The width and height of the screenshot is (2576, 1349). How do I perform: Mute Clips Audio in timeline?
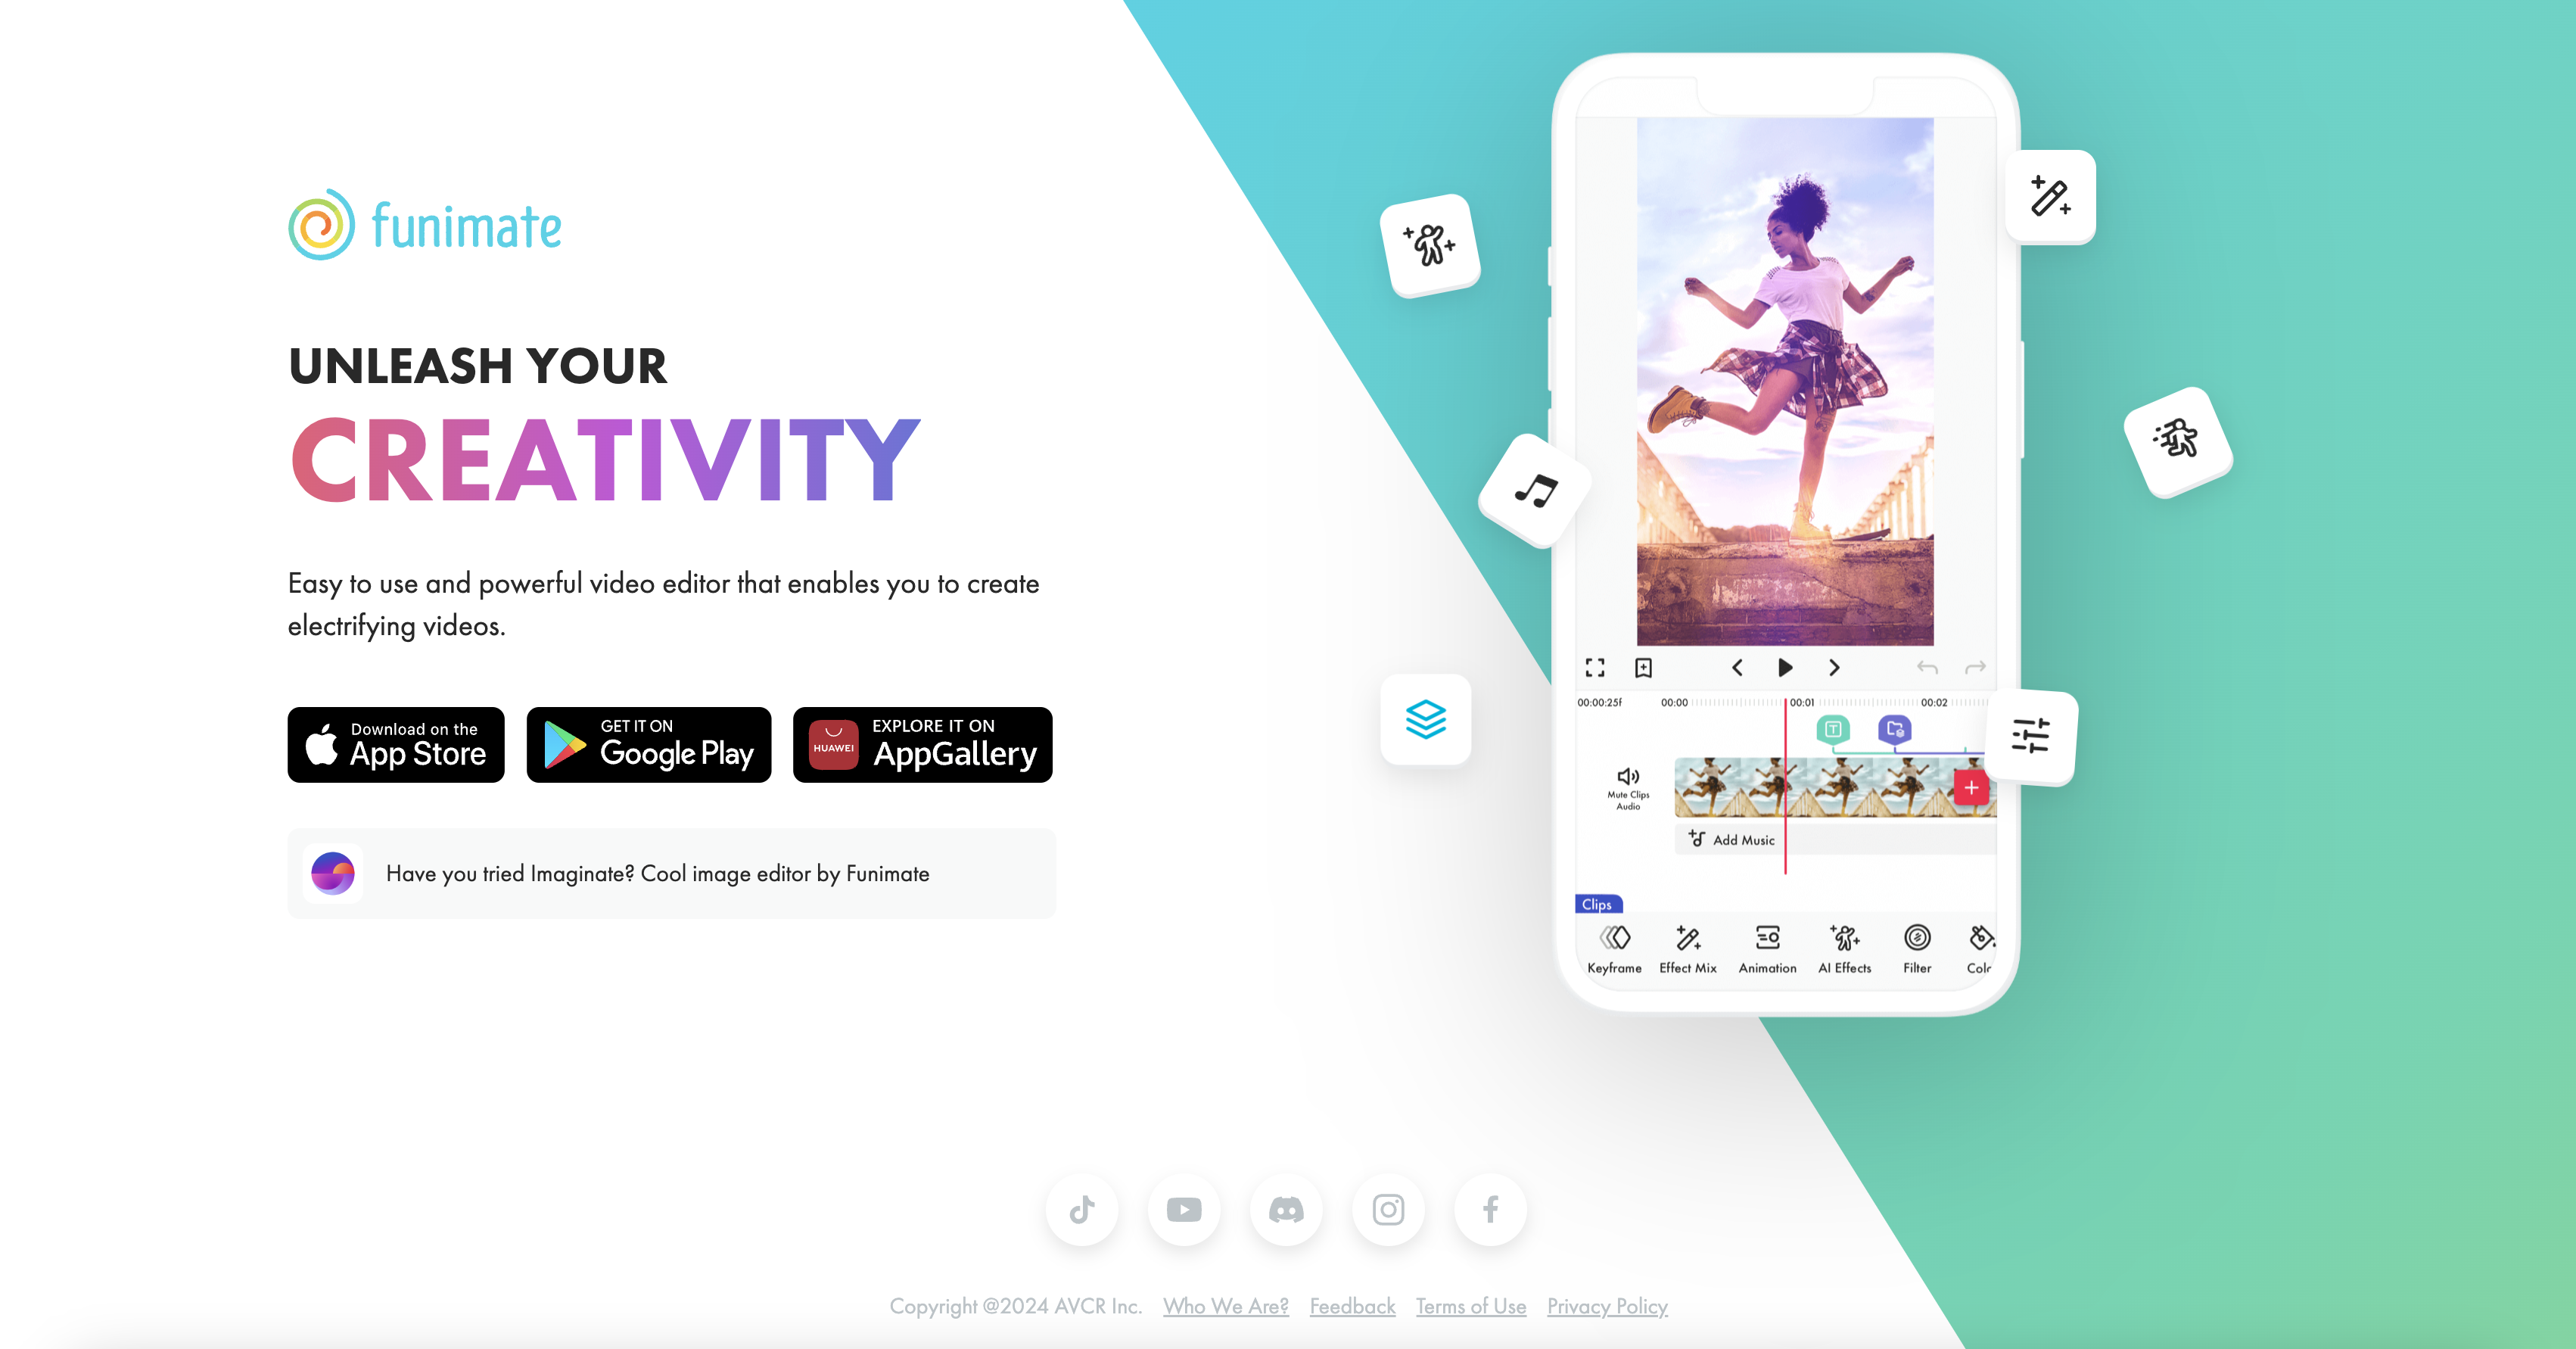click(x=1627, y=787)
